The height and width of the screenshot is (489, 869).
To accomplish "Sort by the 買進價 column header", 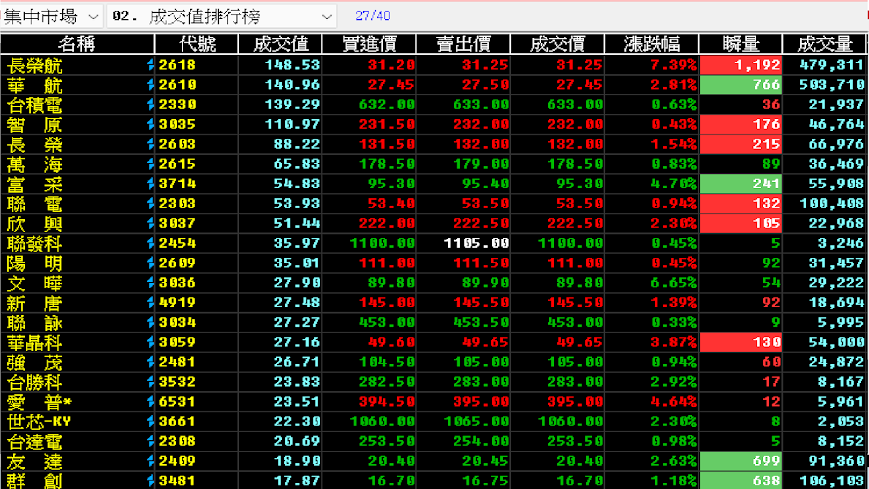I will pos(369,44).
